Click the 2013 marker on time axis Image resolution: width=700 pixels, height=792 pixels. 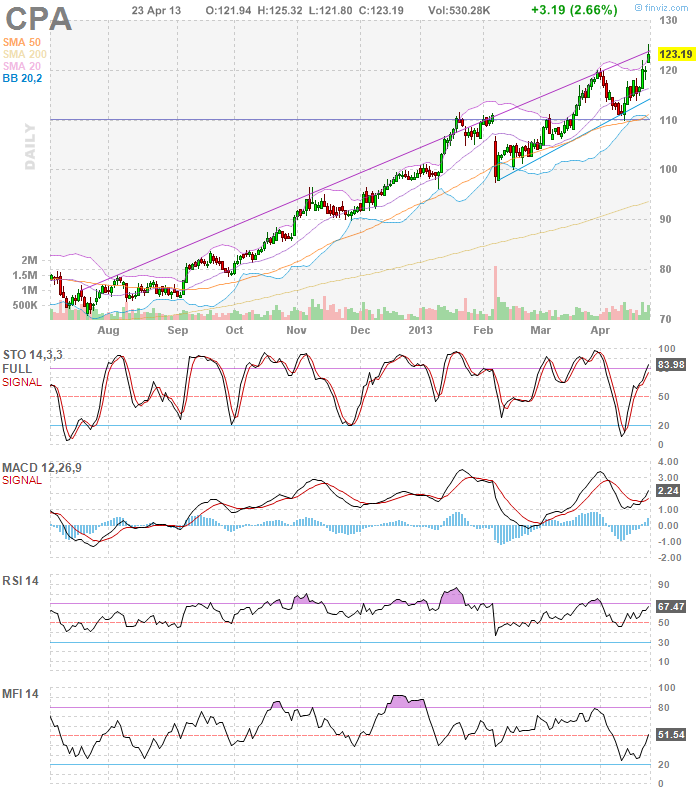tap(422, 329)
